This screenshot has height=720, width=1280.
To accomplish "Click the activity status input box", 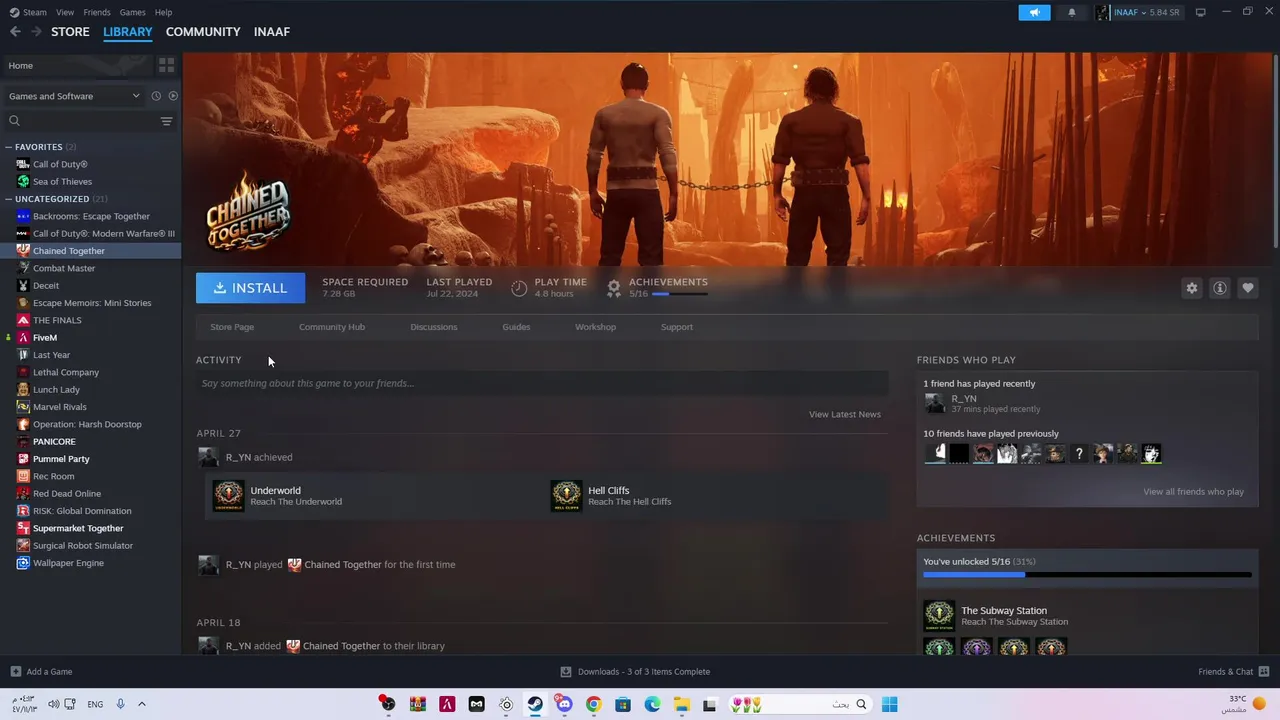I will pos(542,383).
